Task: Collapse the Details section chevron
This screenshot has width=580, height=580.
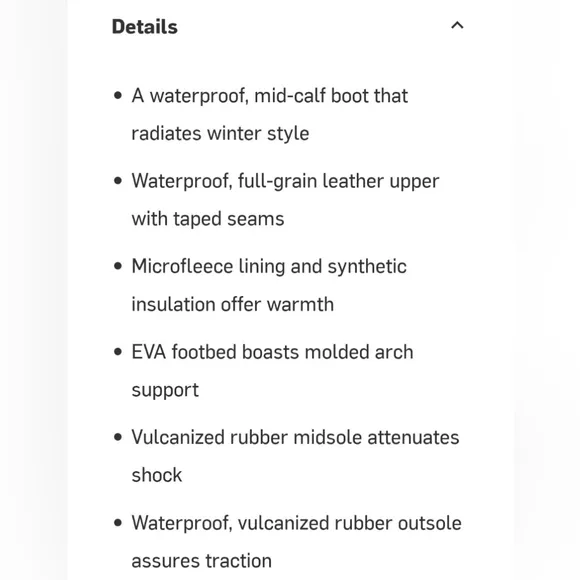Action: (x=457, y=26)
